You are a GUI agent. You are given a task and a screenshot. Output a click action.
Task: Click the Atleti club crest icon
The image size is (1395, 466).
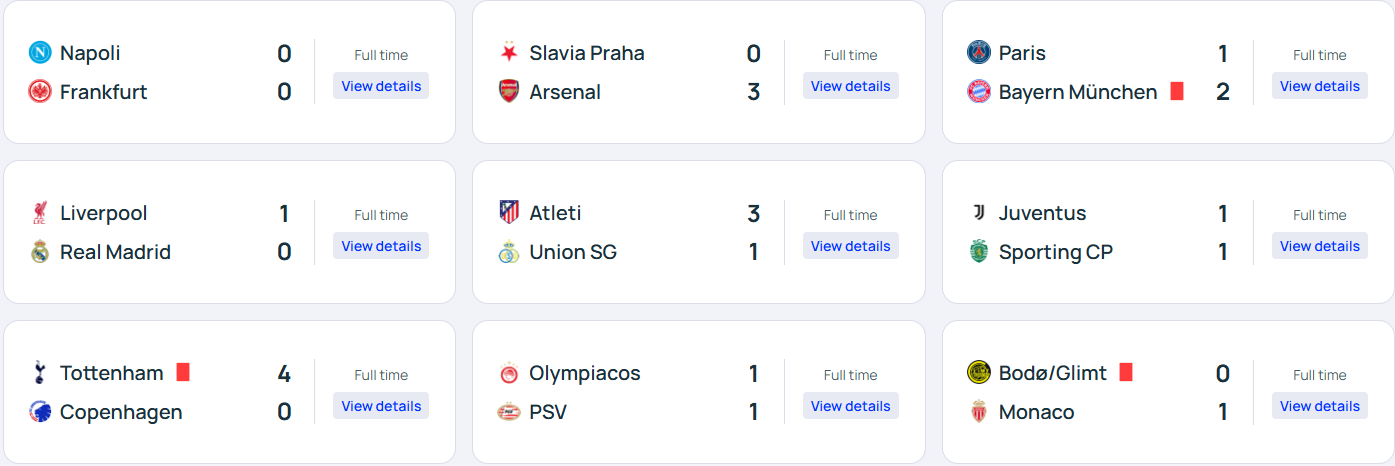[x=509, y=213]
